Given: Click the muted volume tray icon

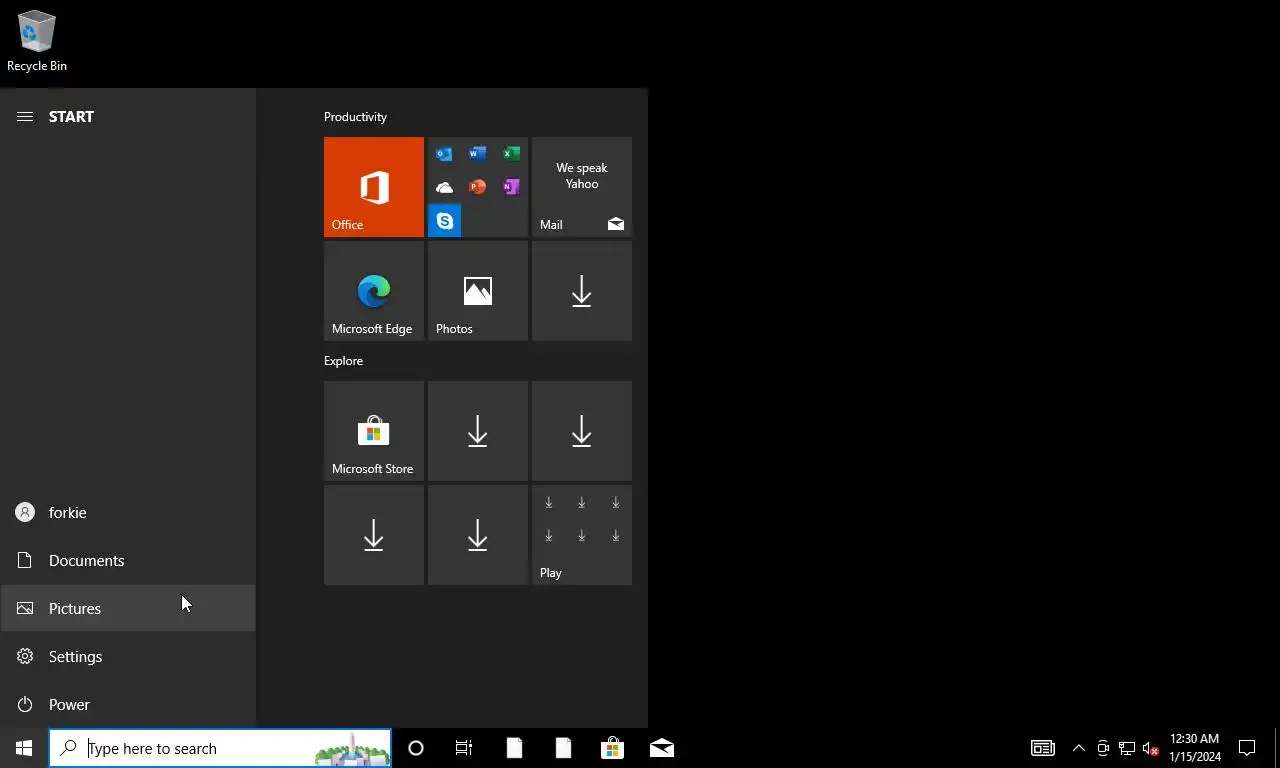Looking at the screenshot, I should point(1151,748).
